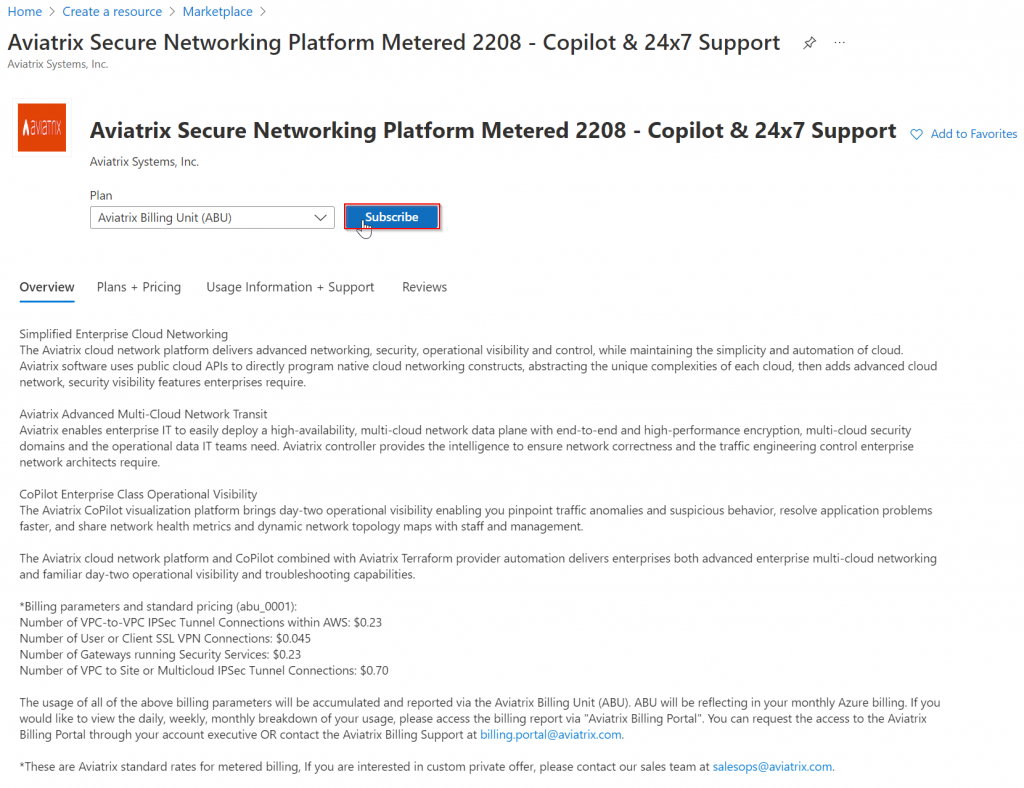Click Add to Favorites link
Image resolution: width=1024 pixels, height=788 pixels.
tap(973, 134)
